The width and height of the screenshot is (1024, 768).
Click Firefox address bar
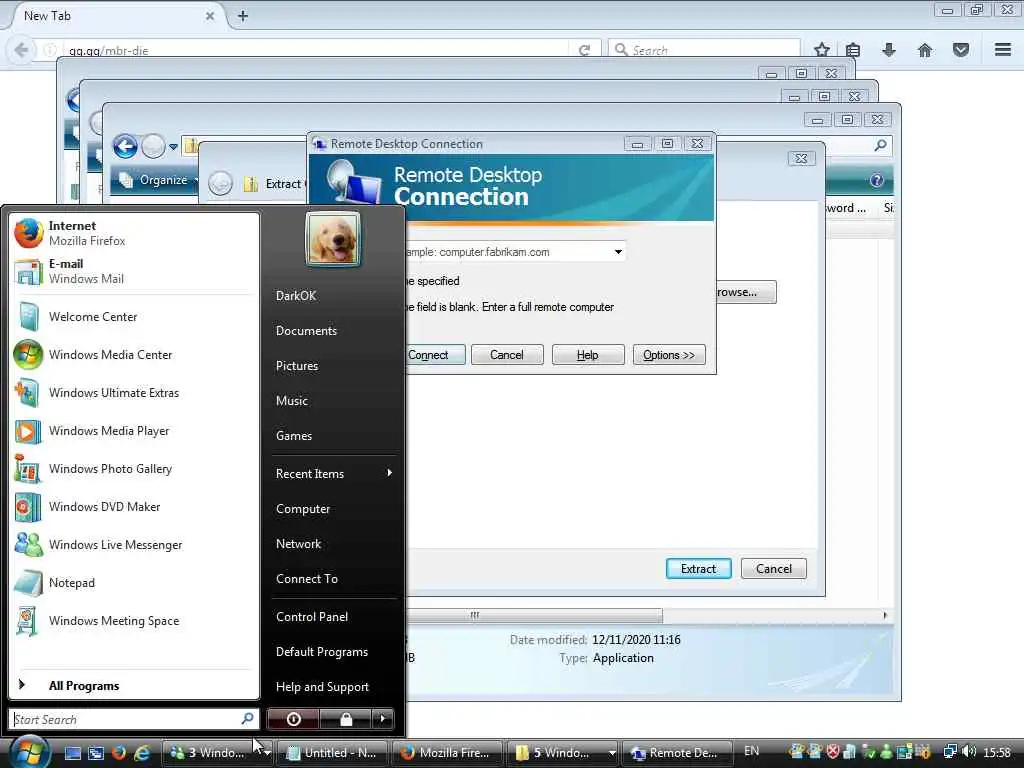click(x=317, y=50)
